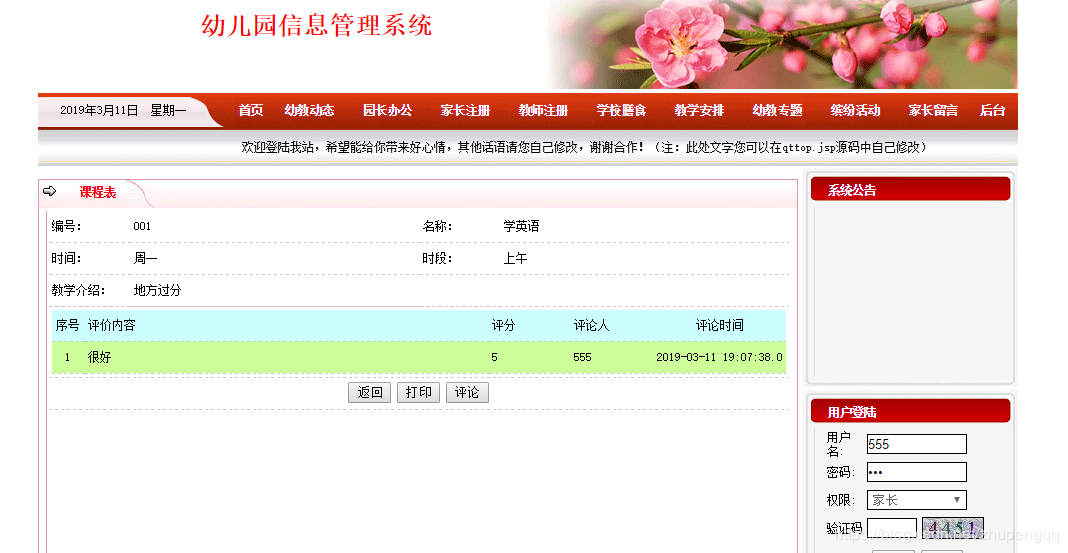This screenshot has width=1068, height=553.
Task: Click the captcha verification image
Action: [952, 528]
